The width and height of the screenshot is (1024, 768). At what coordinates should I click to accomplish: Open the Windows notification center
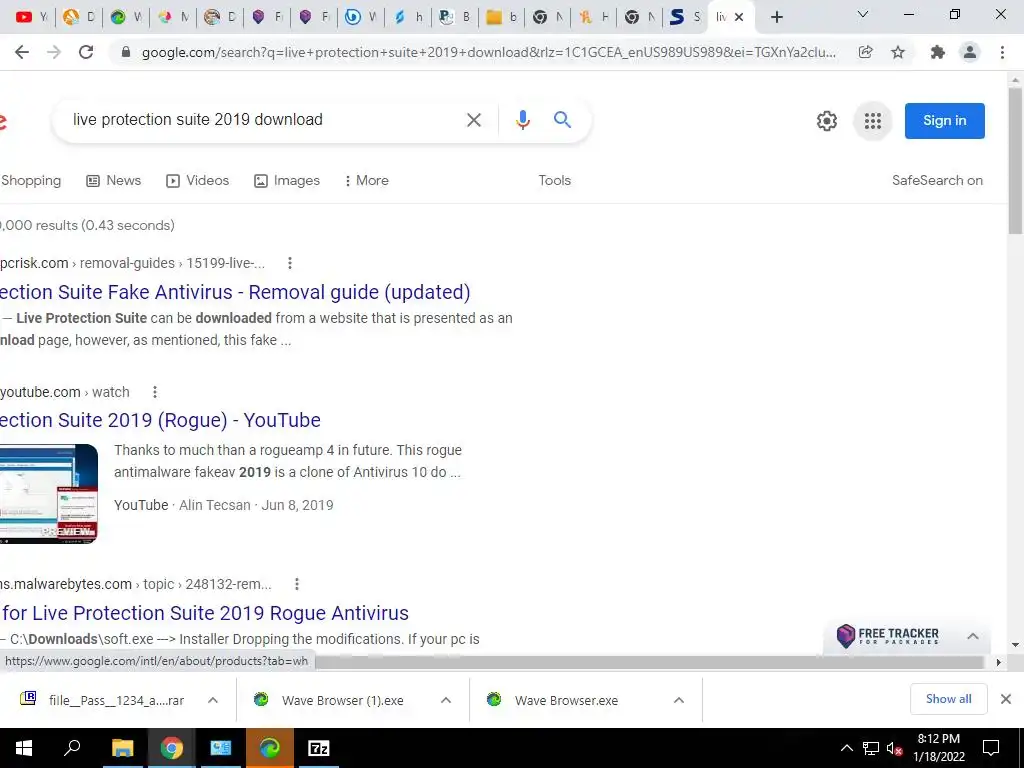[991, 748]
